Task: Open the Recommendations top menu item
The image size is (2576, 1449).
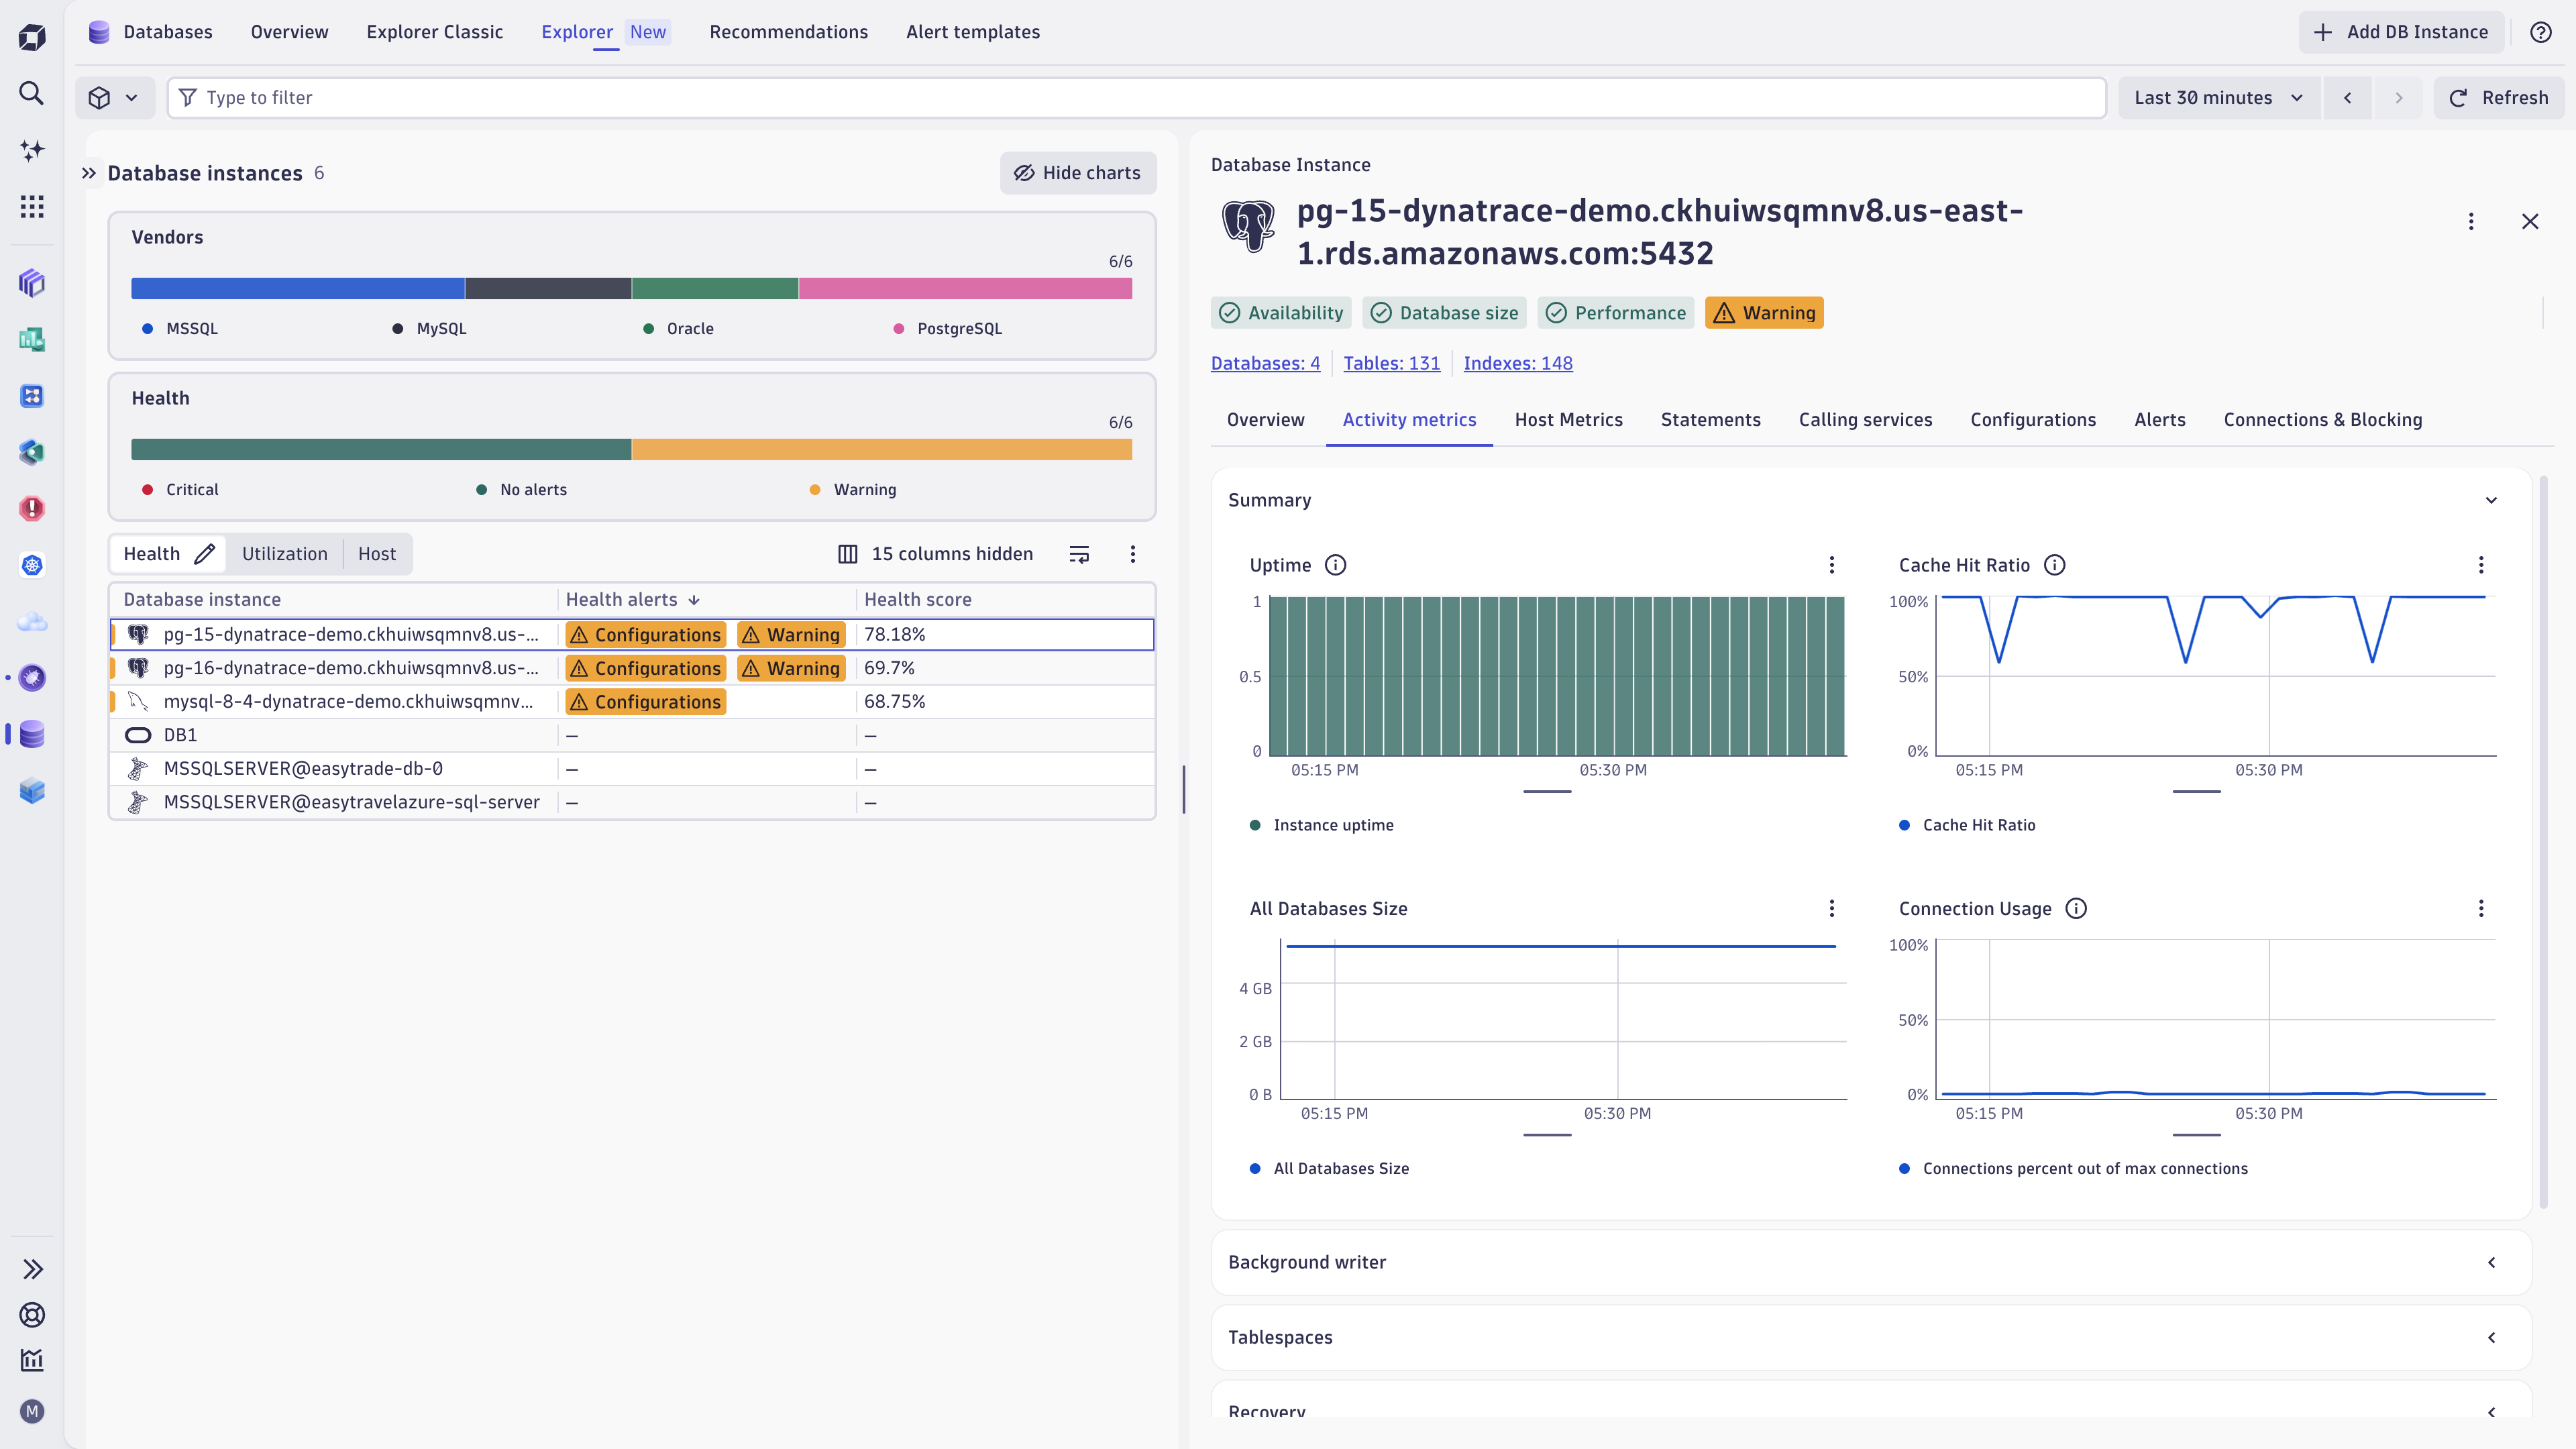Action: click(x=788, y=32)
